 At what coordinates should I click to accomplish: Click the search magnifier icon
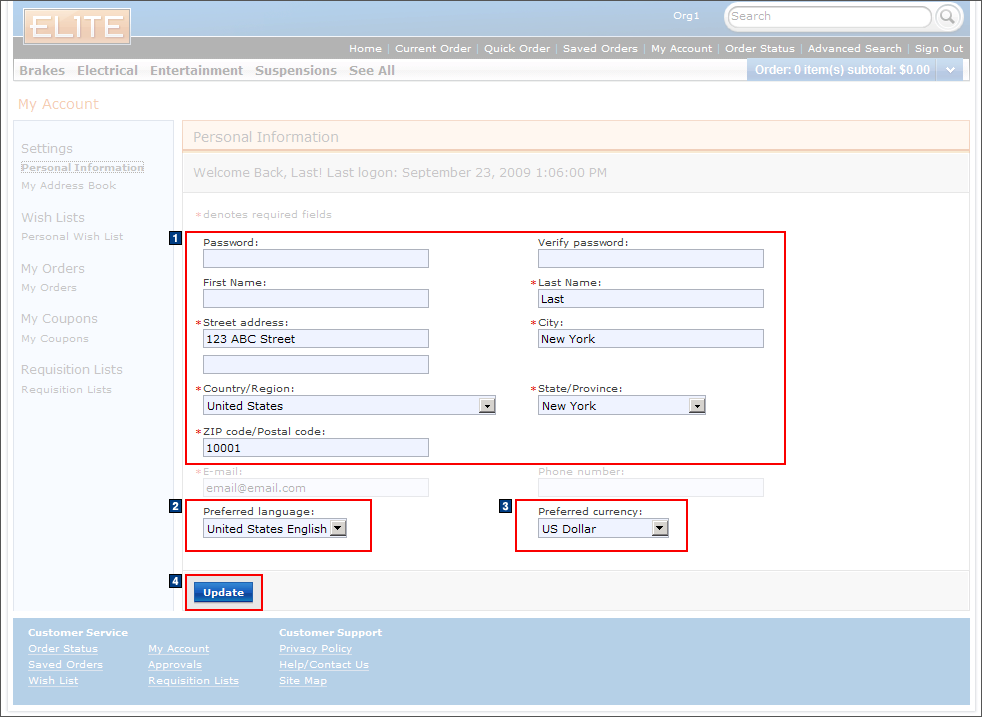point(948,16)
